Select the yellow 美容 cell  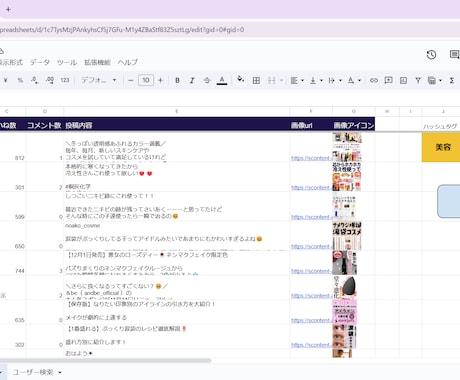(x=441, y=147)
